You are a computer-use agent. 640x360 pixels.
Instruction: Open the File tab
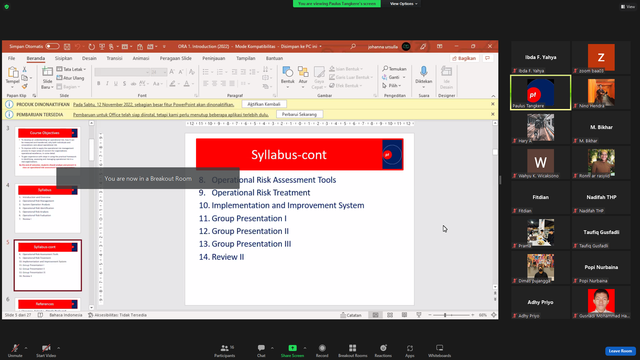point(11,58)
